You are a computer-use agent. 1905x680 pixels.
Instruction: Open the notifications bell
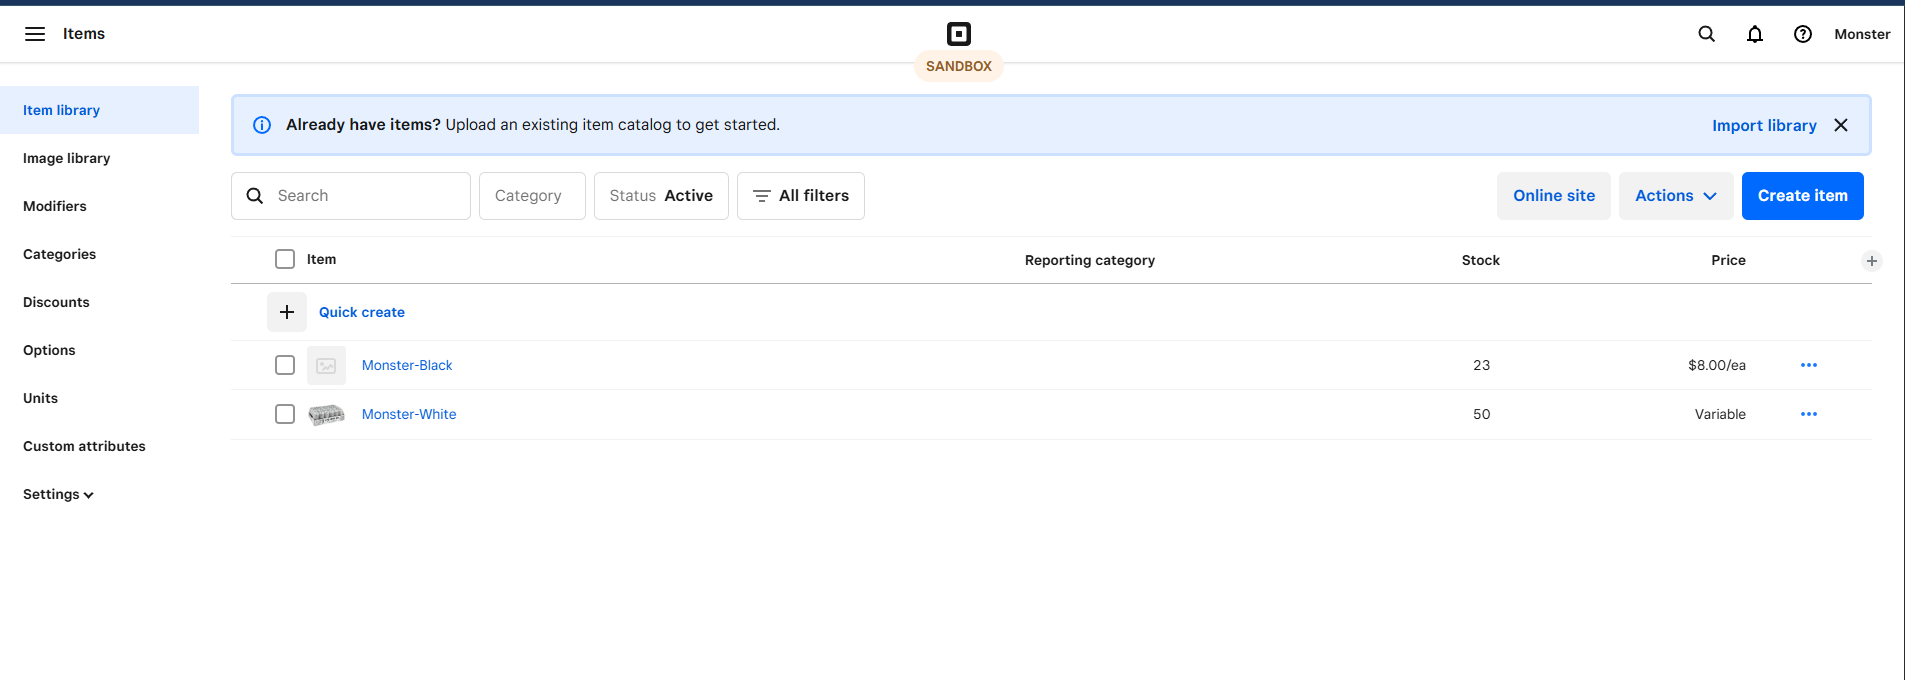pos(1754,34)
